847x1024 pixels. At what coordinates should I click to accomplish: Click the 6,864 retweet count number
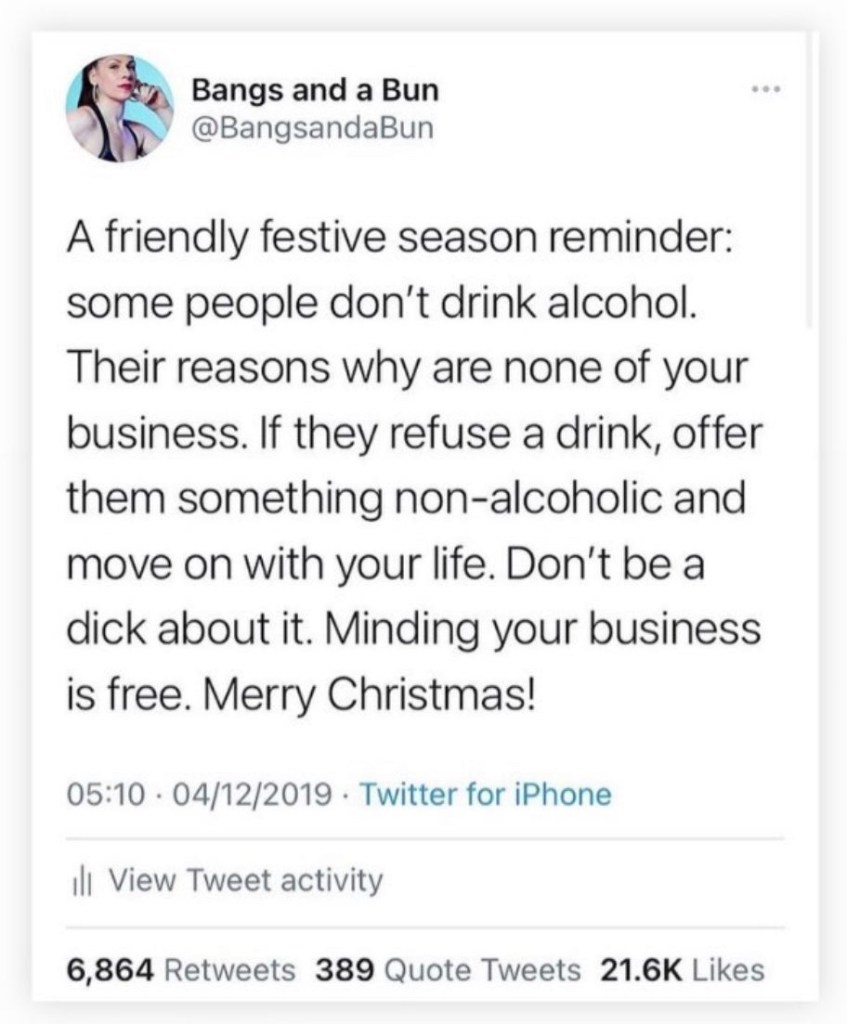pyautogui.click(x=108, y=968)
